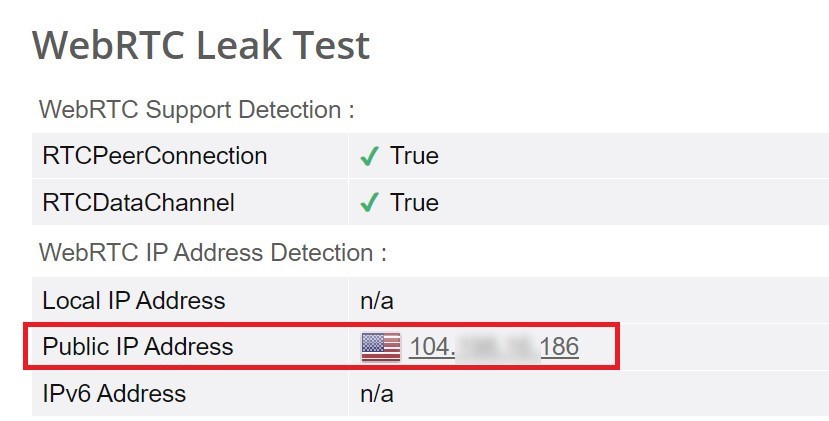Click the "Local IP Address" label

pos(133,300)
